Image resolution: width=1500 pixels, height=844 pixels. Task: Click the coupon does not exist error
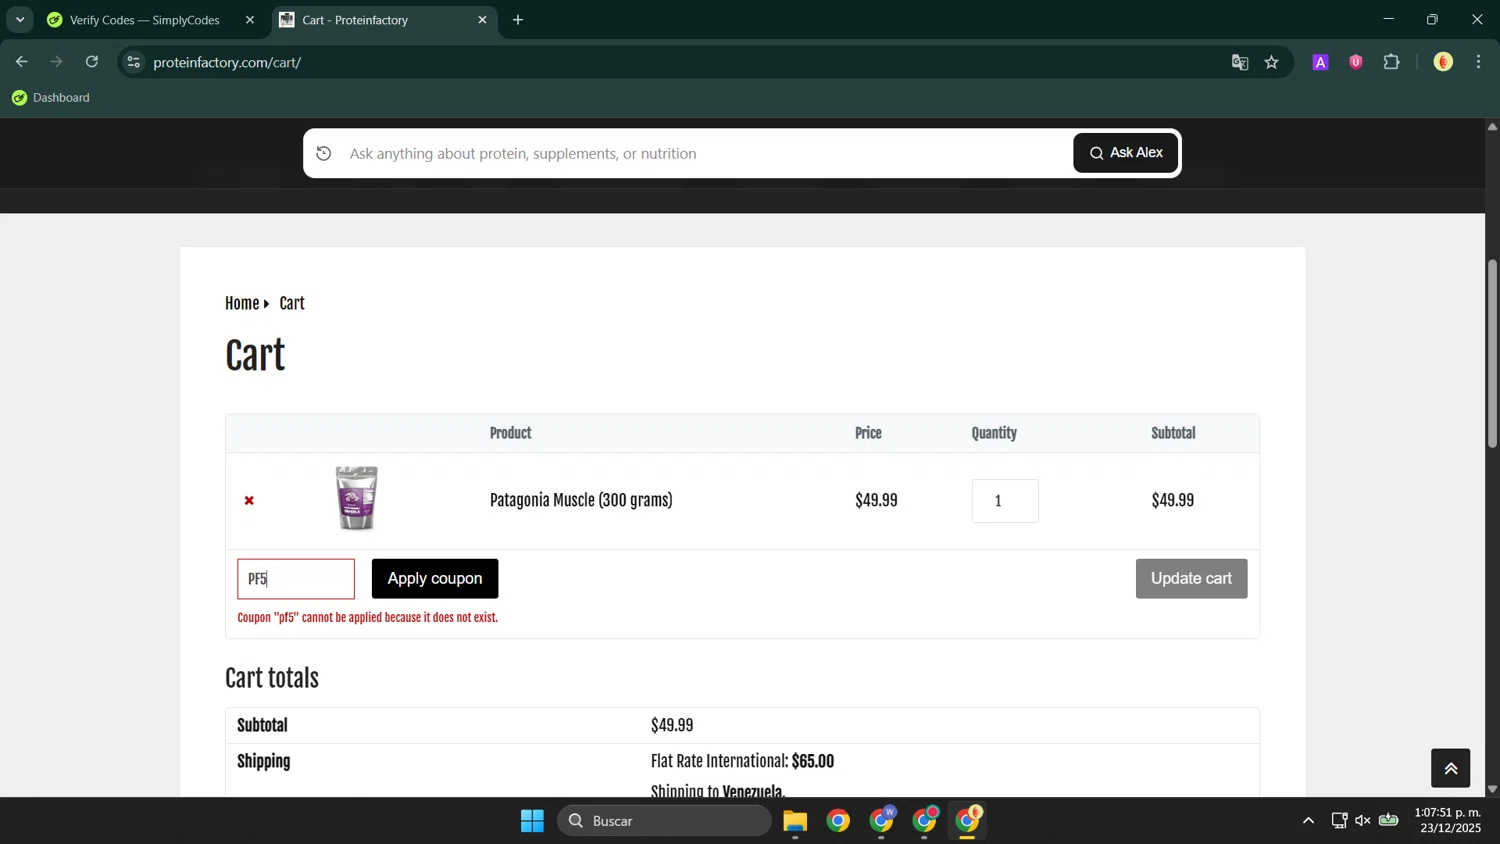pos(367,618)
